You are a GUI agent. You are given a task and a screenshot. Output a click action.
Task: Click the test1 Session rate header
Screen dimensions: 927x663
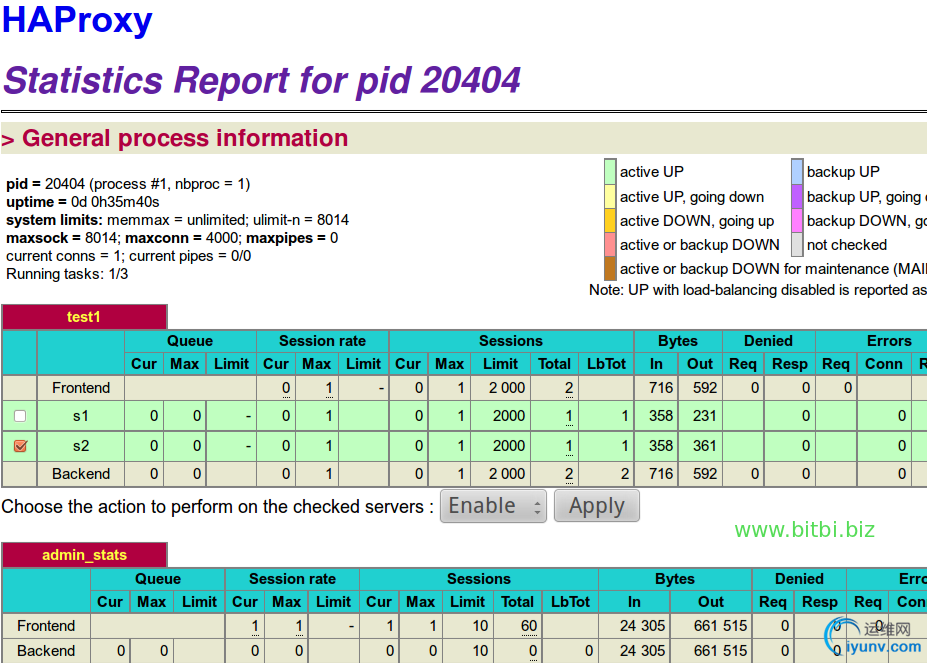click(x=322, y=341)
